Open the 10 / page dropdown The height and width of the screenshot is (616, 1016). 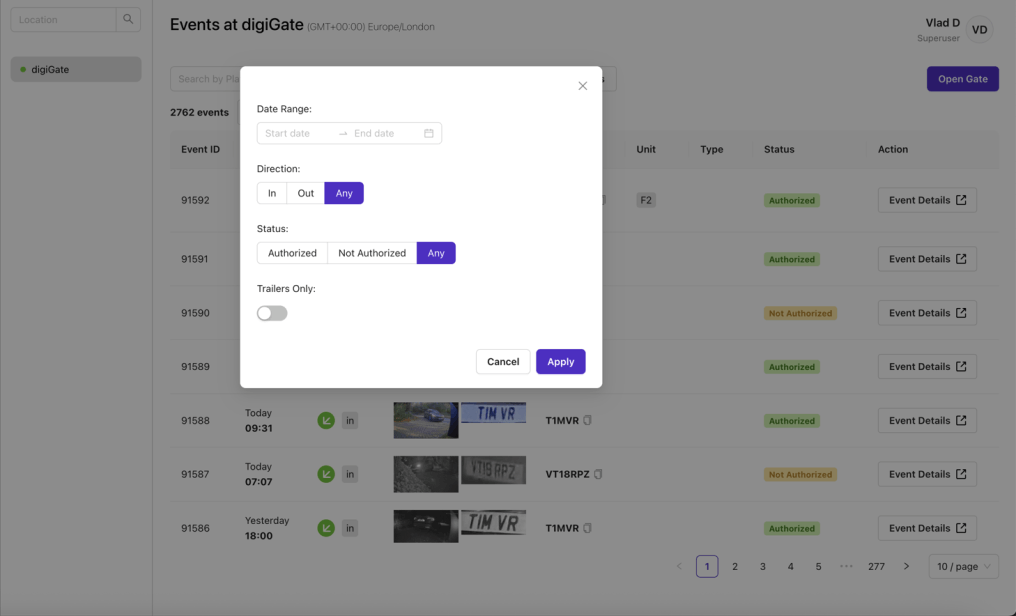tap(963, 566)
